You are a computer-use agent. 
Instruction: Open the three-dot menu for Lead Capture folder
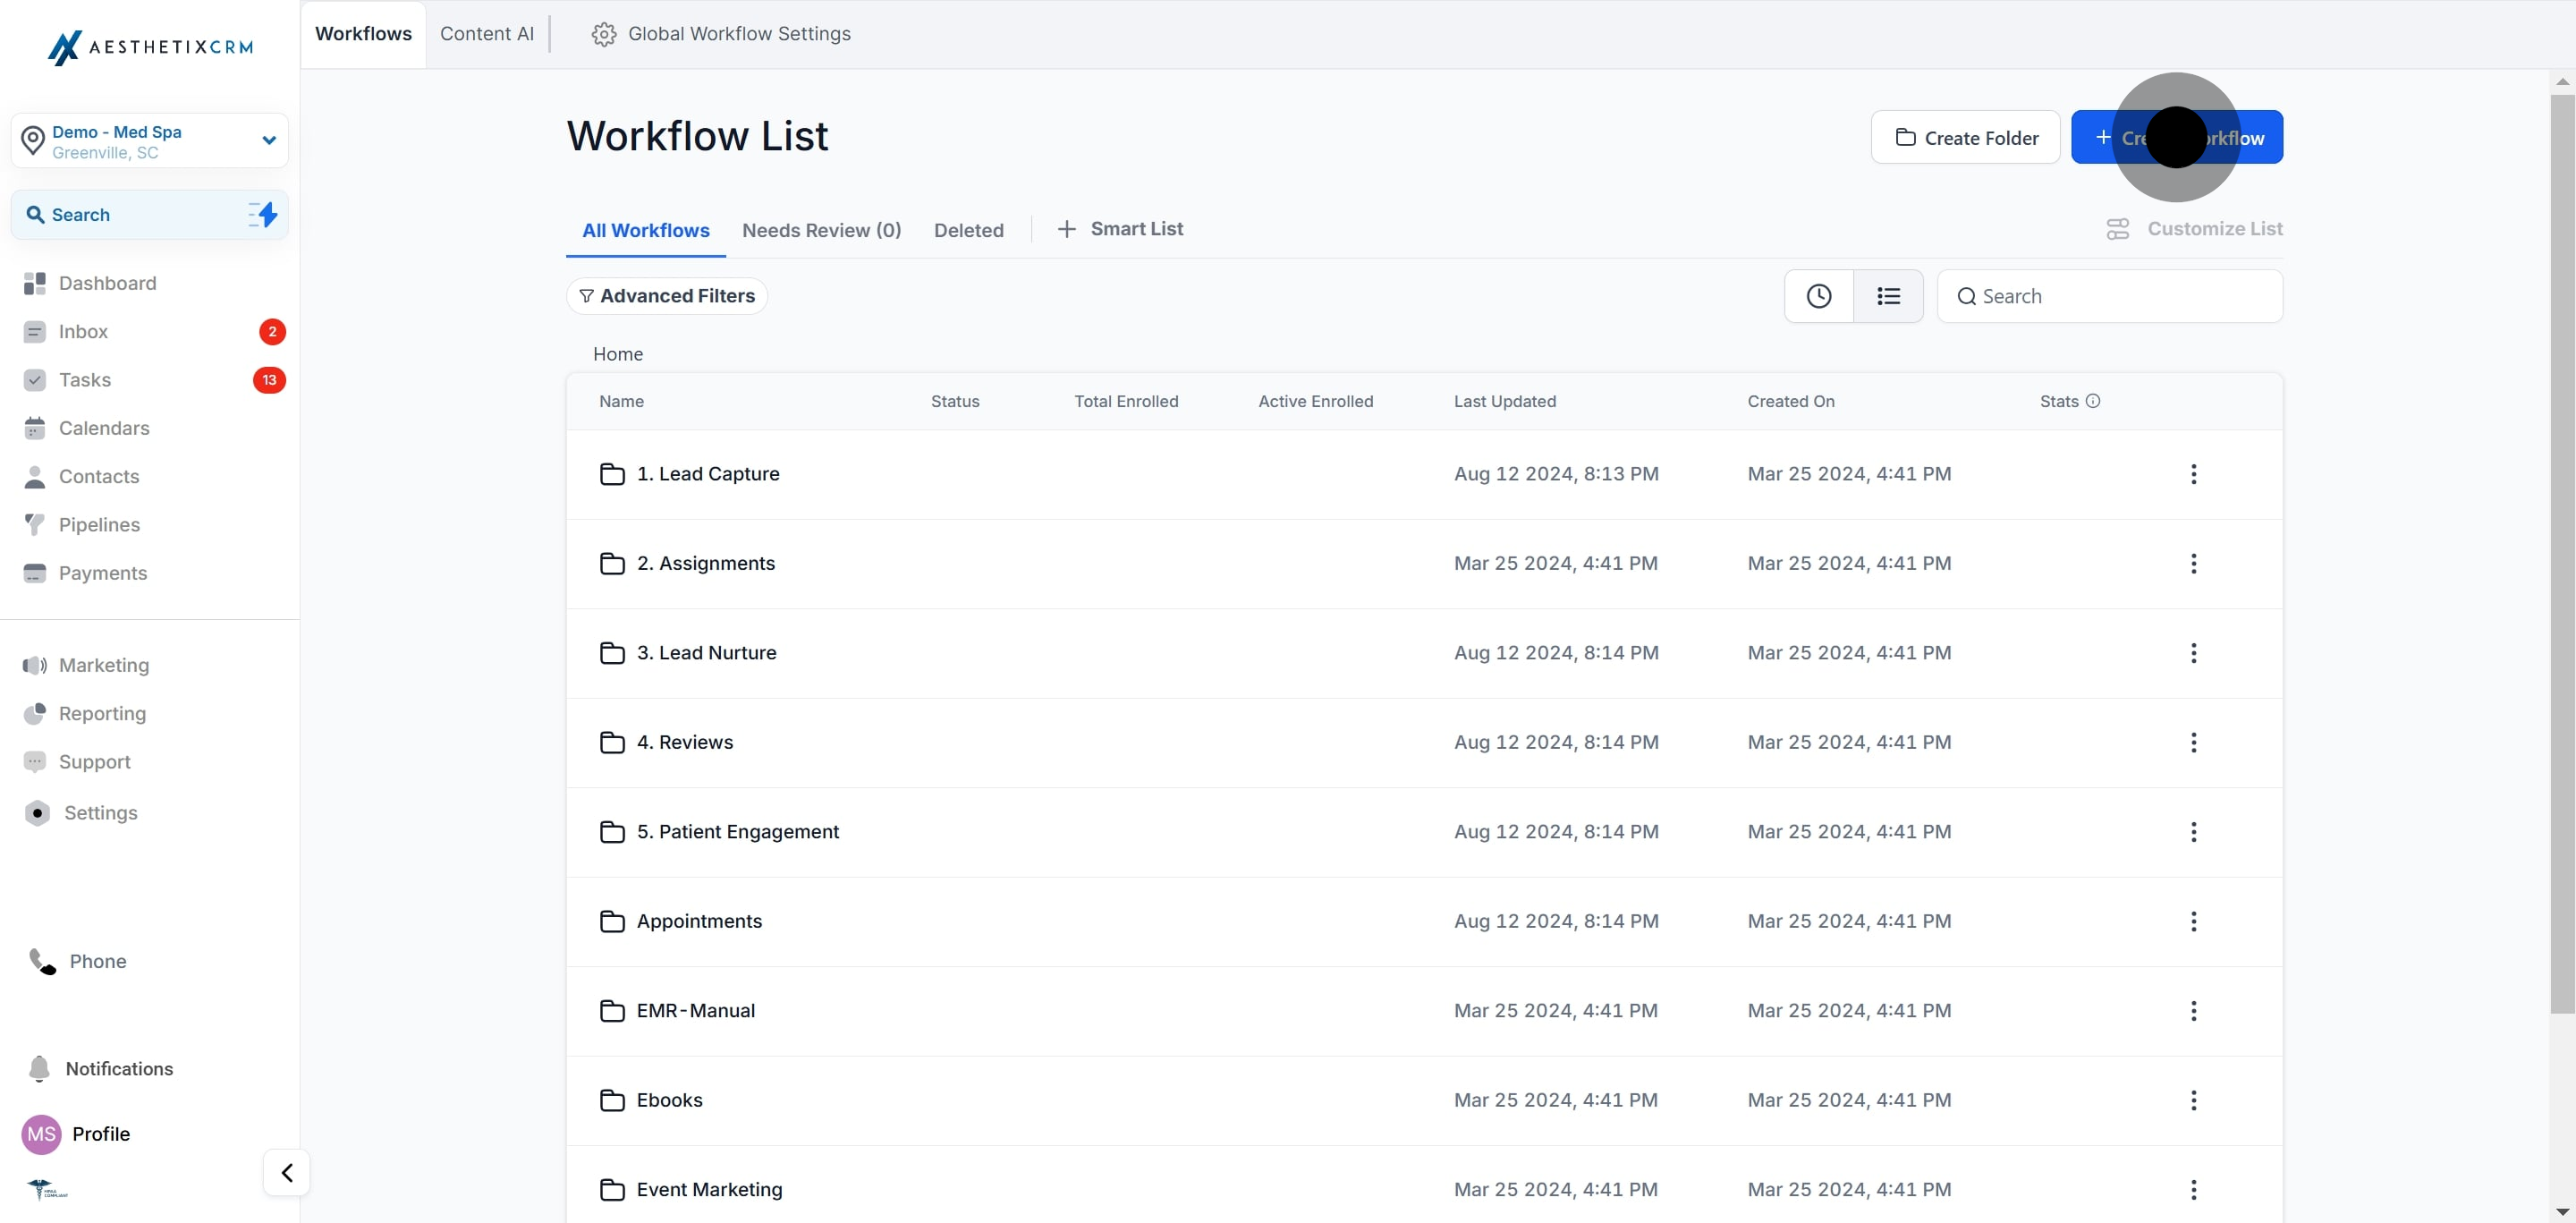2192,473
